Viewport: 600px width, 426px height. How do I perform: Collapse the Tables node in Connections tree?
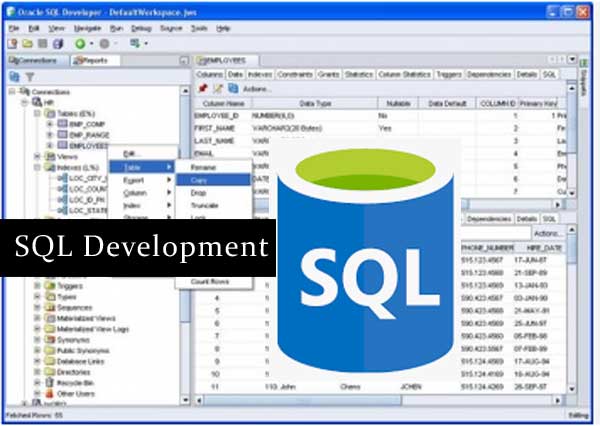point(38,113)
